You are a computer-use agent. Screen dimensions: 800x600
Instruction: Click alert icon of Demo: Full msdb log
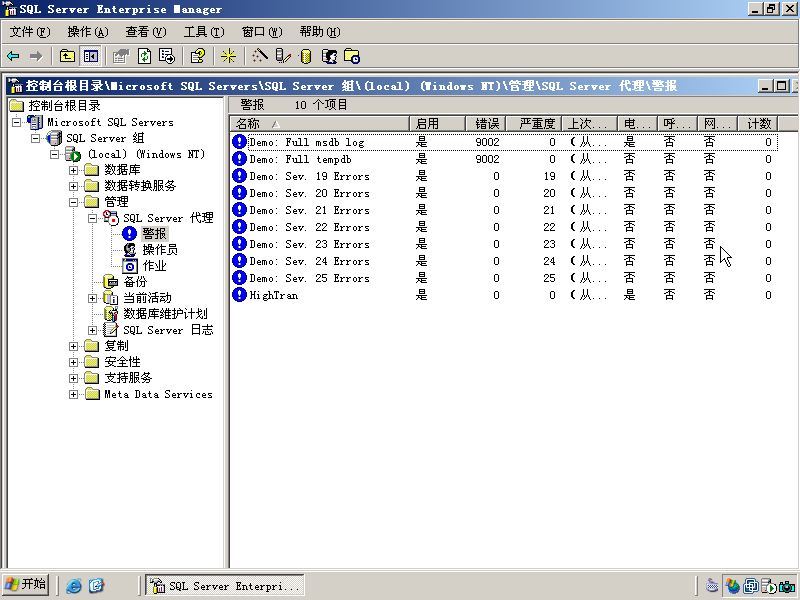coord(239,142)
